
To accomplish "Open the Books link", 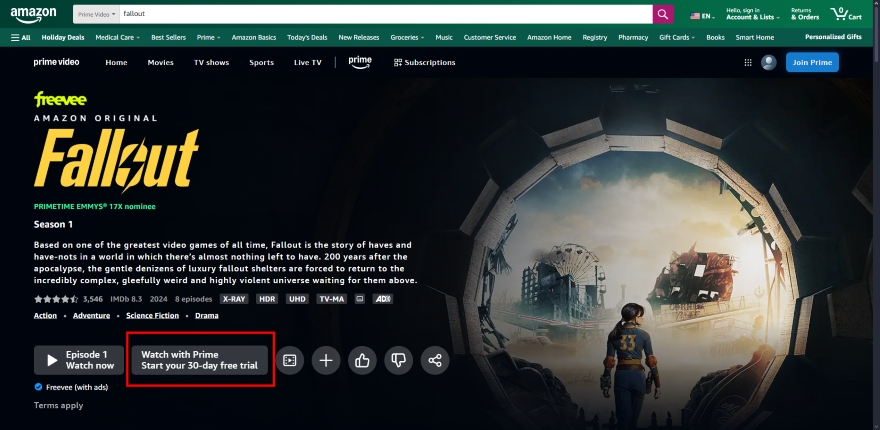I will (x=715, y=38).
